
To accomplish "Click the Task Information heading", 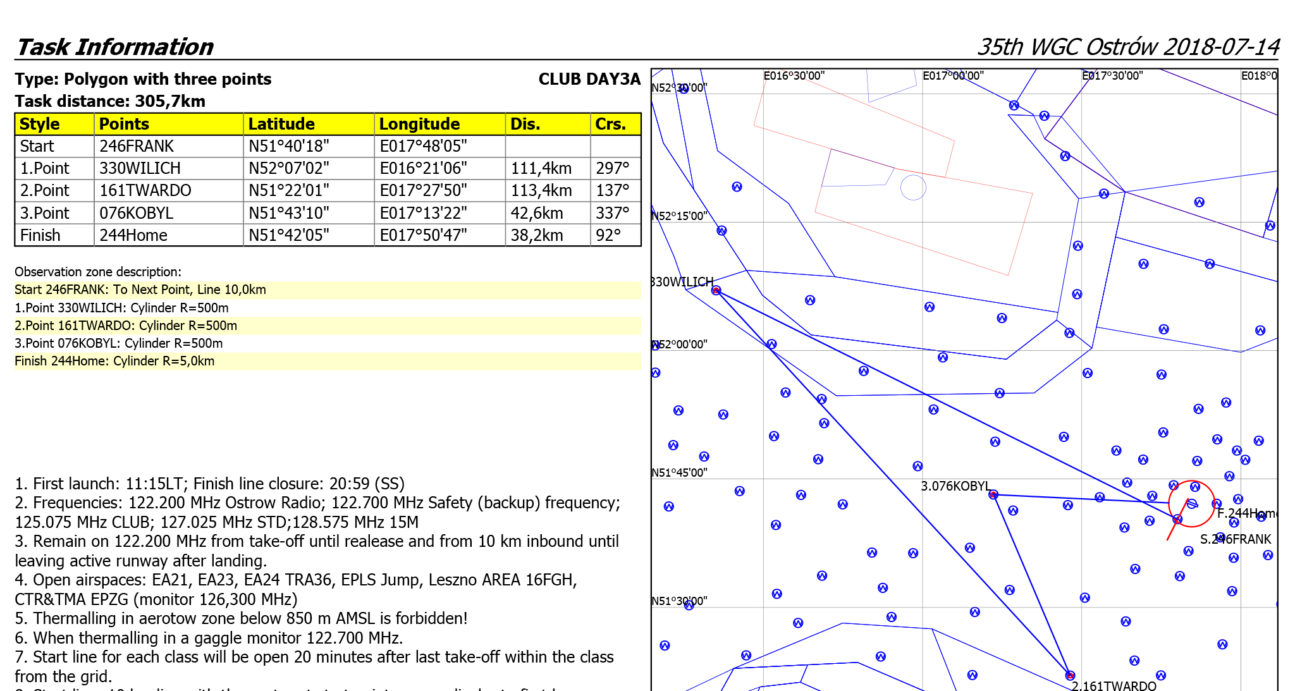I will 115,47.
